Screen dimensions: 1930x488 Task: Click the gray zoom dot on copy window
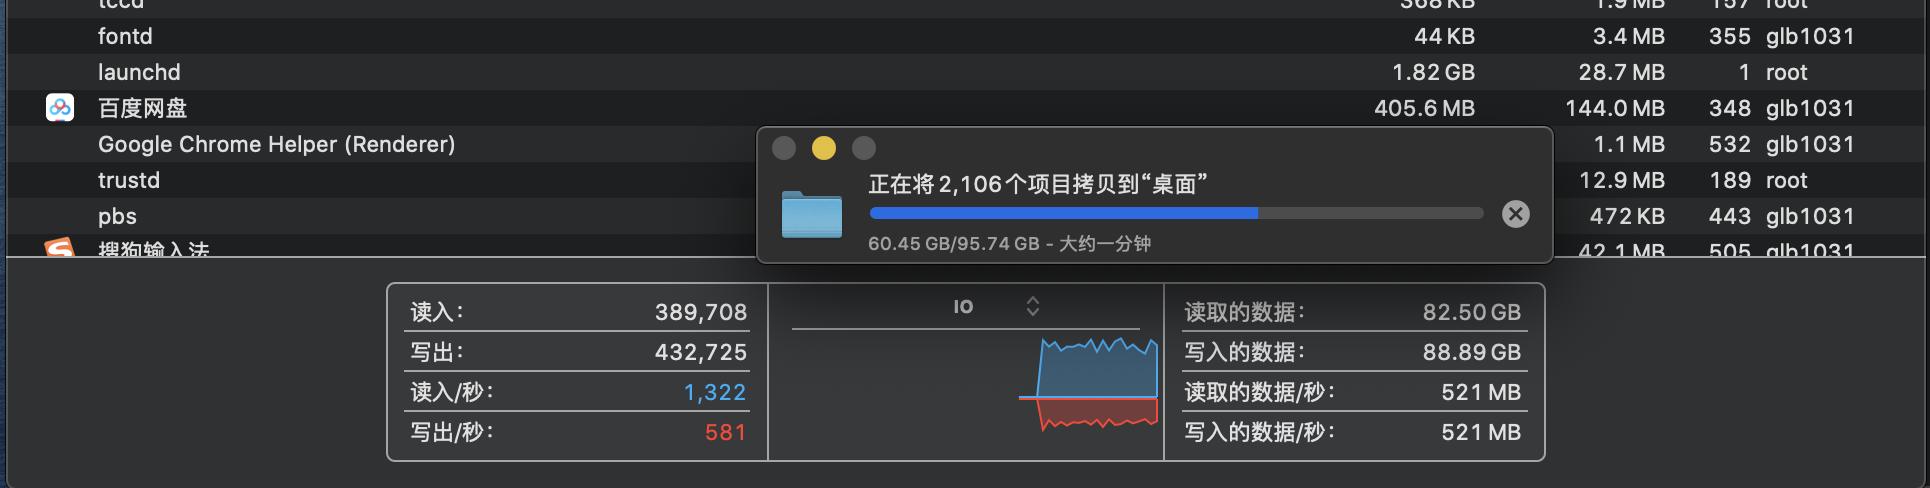point(864,148)
